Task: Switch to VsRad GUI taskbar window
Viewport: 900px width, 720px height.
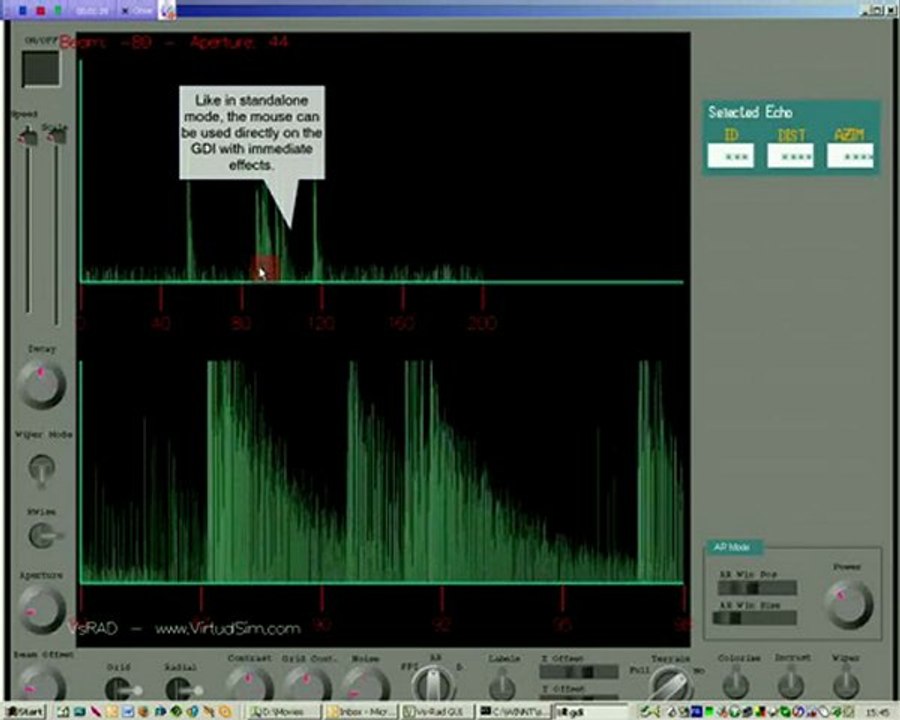Action: (438, 712)
